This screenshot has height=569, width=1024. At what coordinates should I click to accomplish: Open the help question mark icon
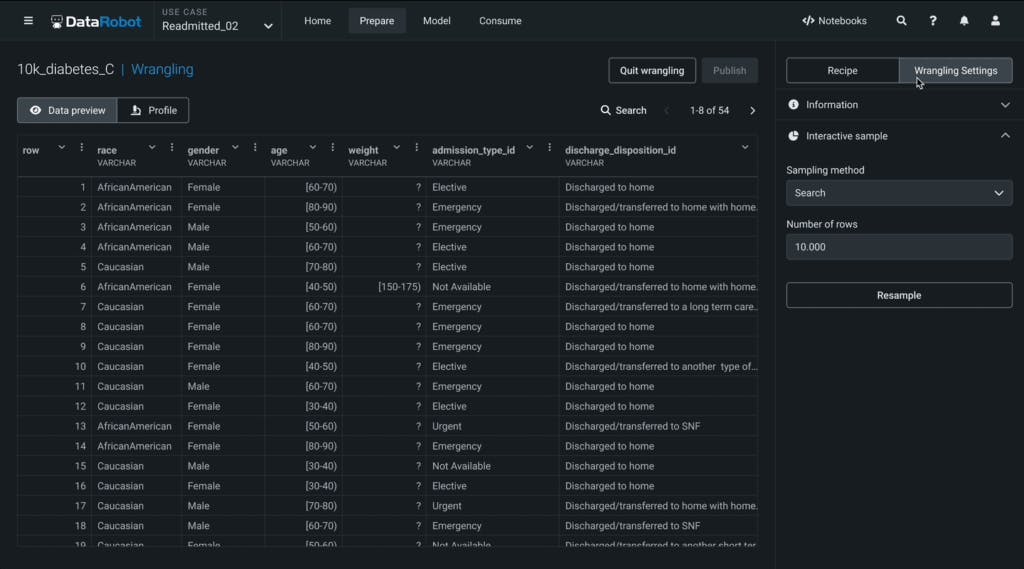point(933,21)
